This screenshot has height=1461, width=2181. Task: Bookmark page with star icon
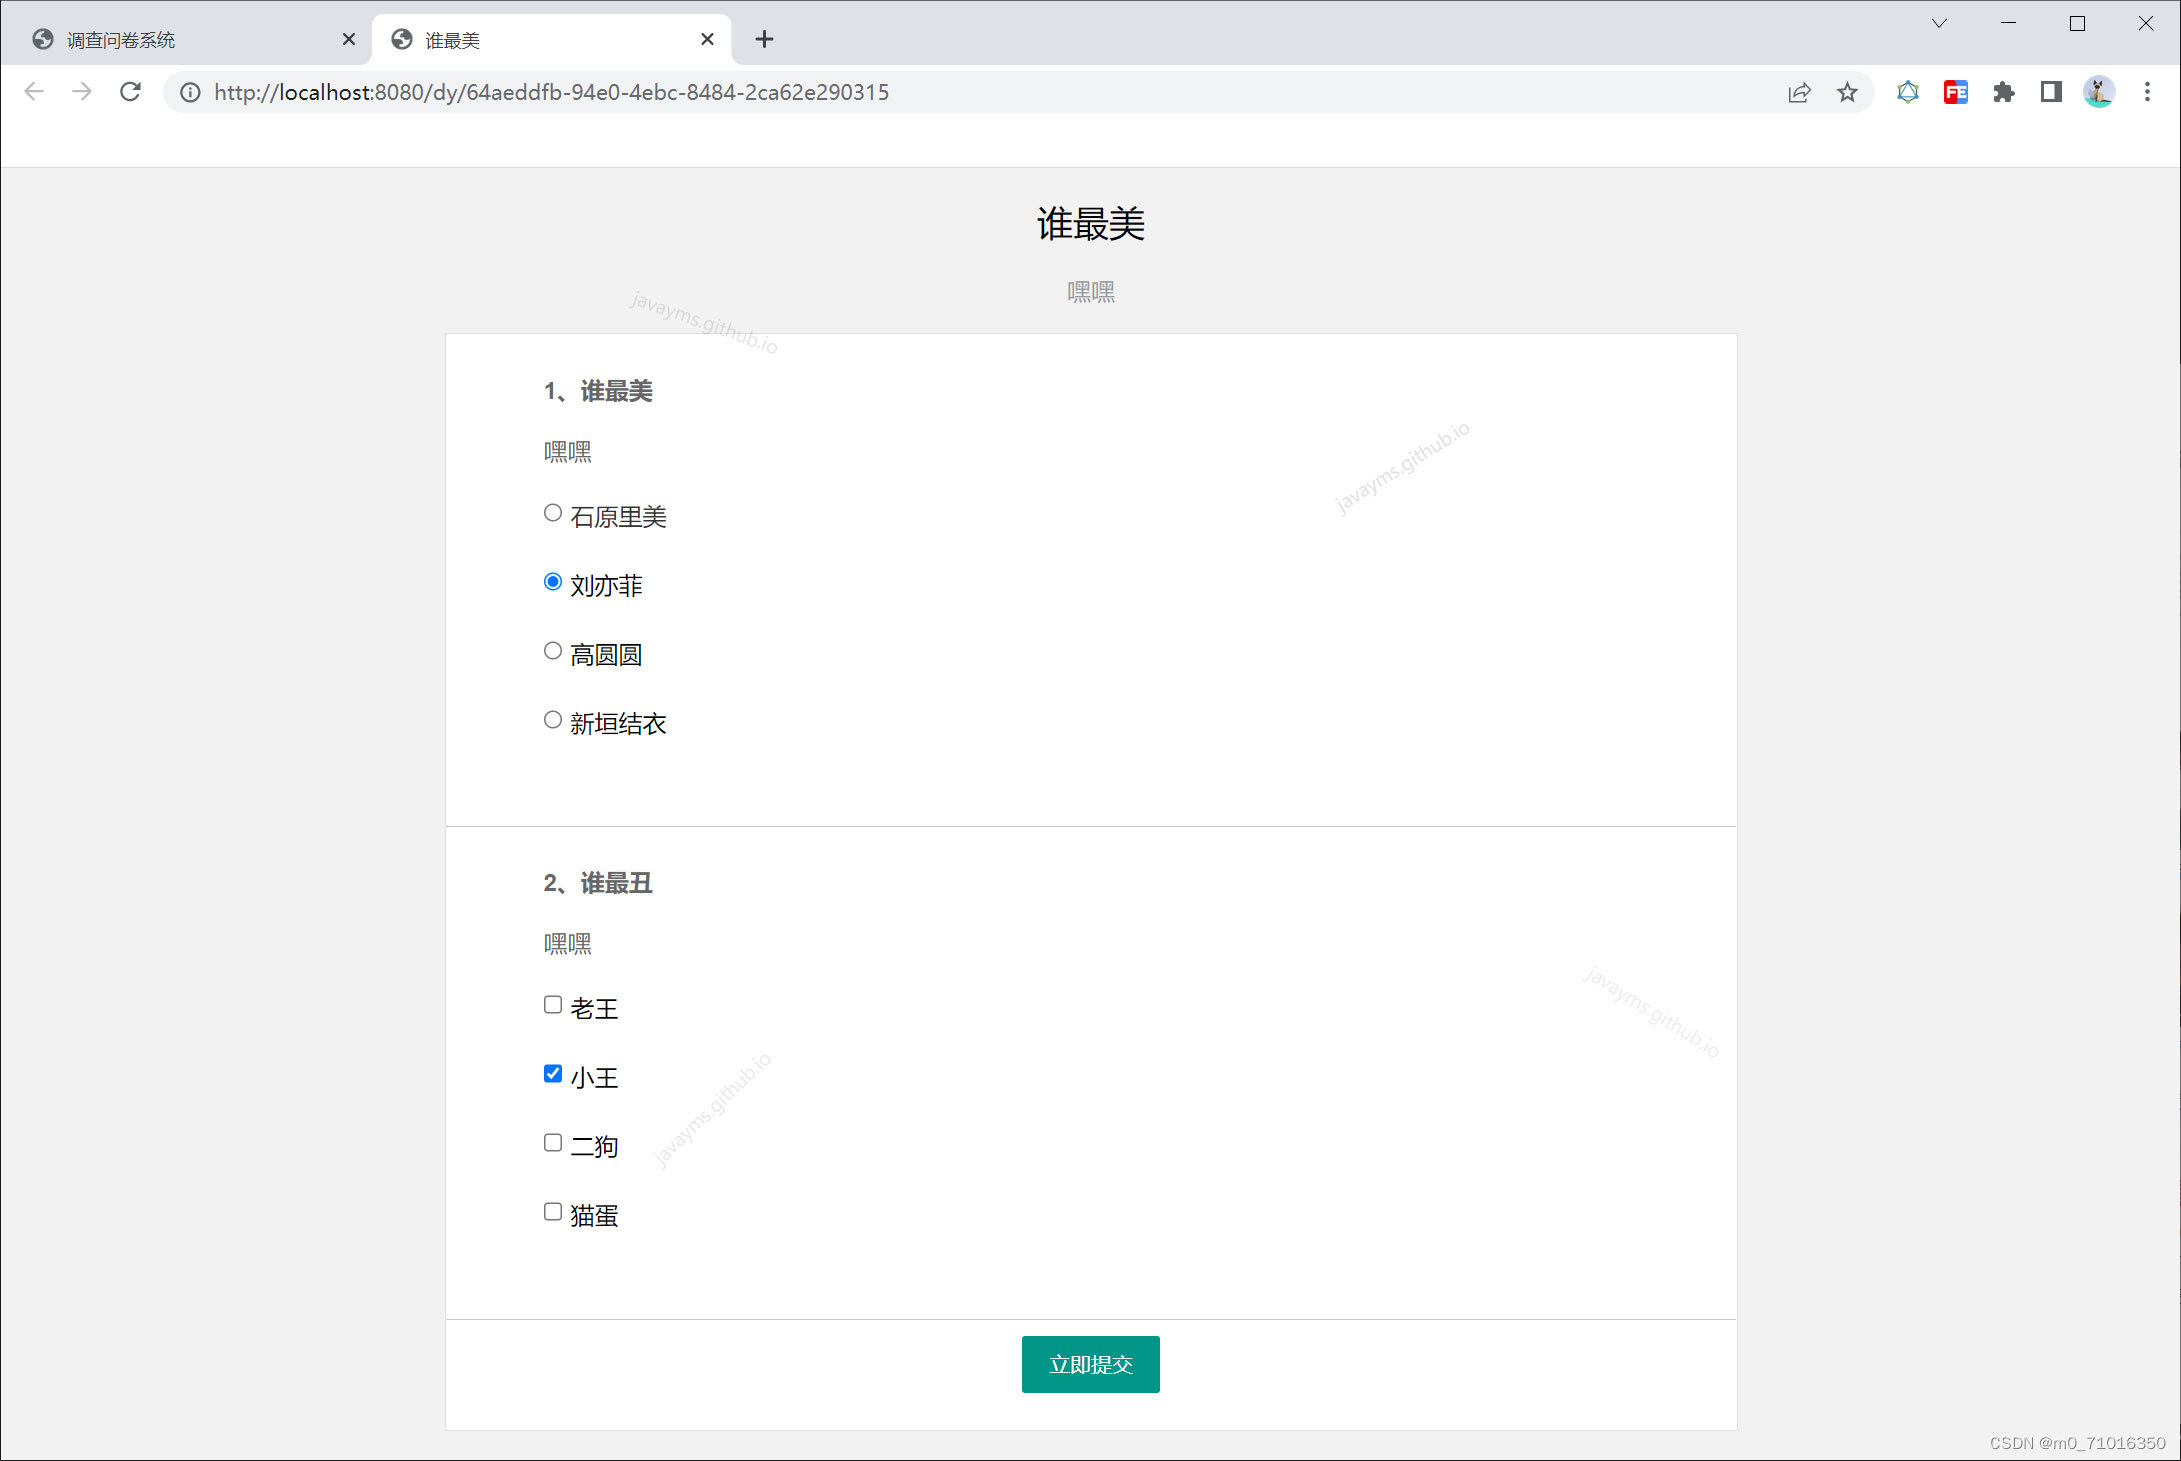[1847, 92]
